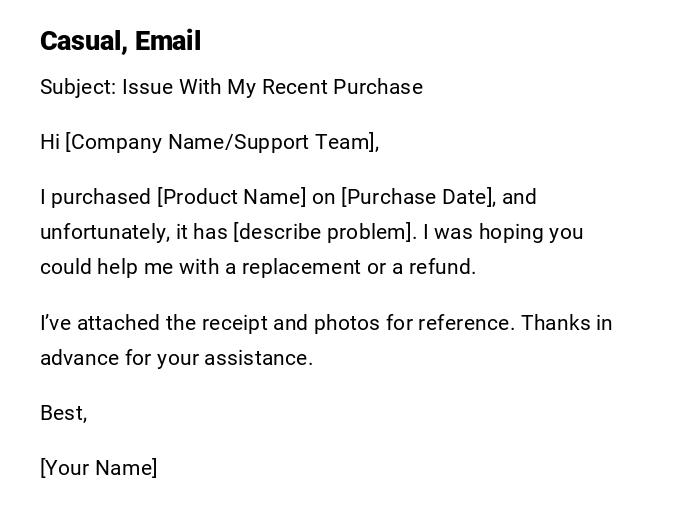Click the "Hi" greeting word
This screenshot has height=530, width=700.
pyautogui.click(x=50, y=142)
